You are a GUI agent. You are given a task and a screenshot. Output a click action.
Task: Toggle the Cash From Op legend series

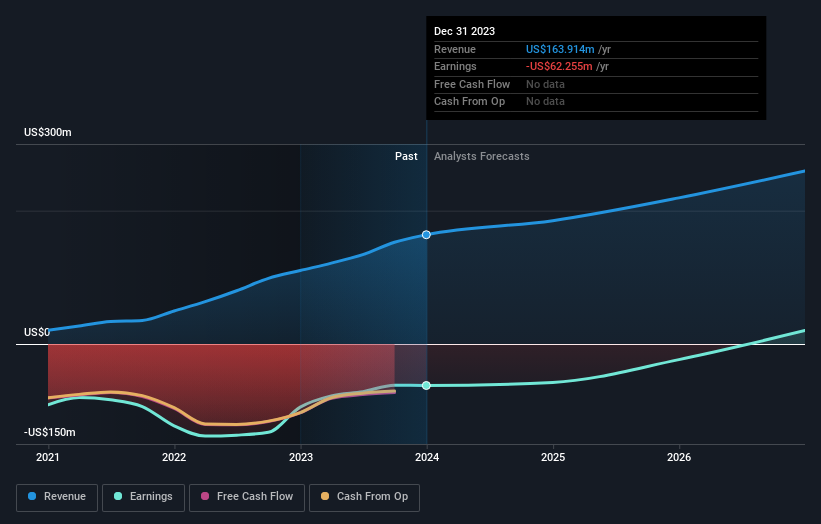pyautogui.click(x=364, y=497)
